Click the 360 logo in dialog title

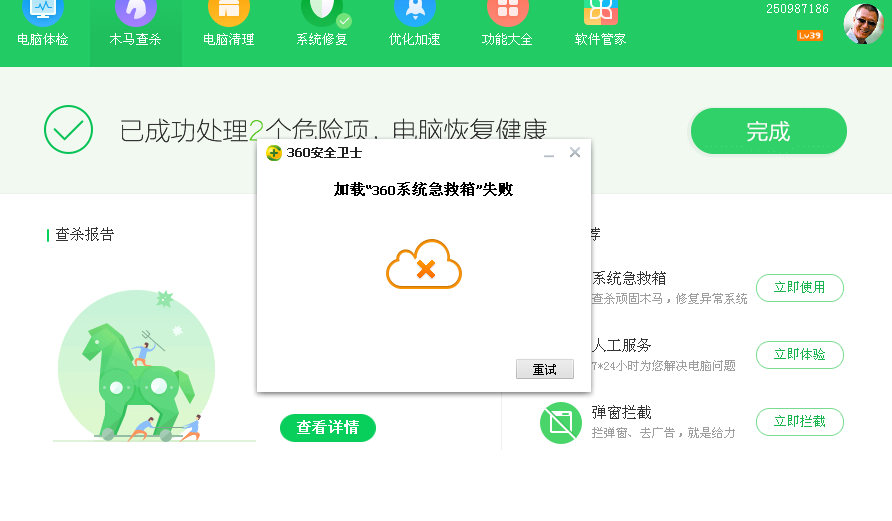(274, 153)
